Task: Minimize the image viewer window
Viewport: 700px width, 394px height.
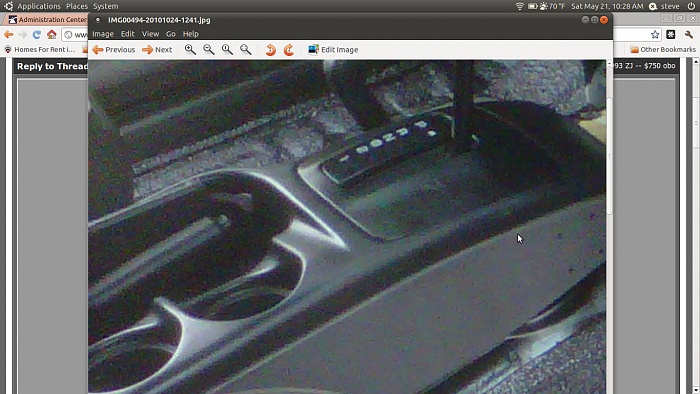Action: tap(585, 20)
